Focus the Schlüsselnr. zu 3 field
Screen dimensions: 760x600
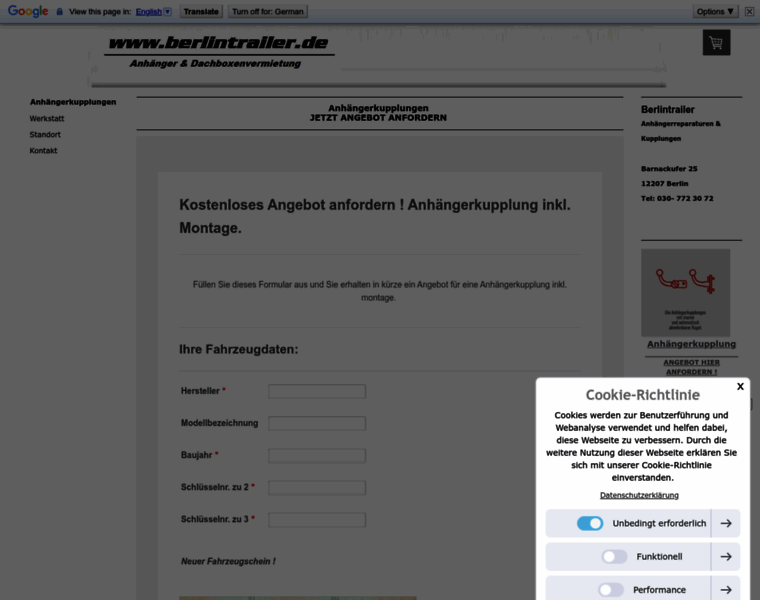tap(317, 520)
